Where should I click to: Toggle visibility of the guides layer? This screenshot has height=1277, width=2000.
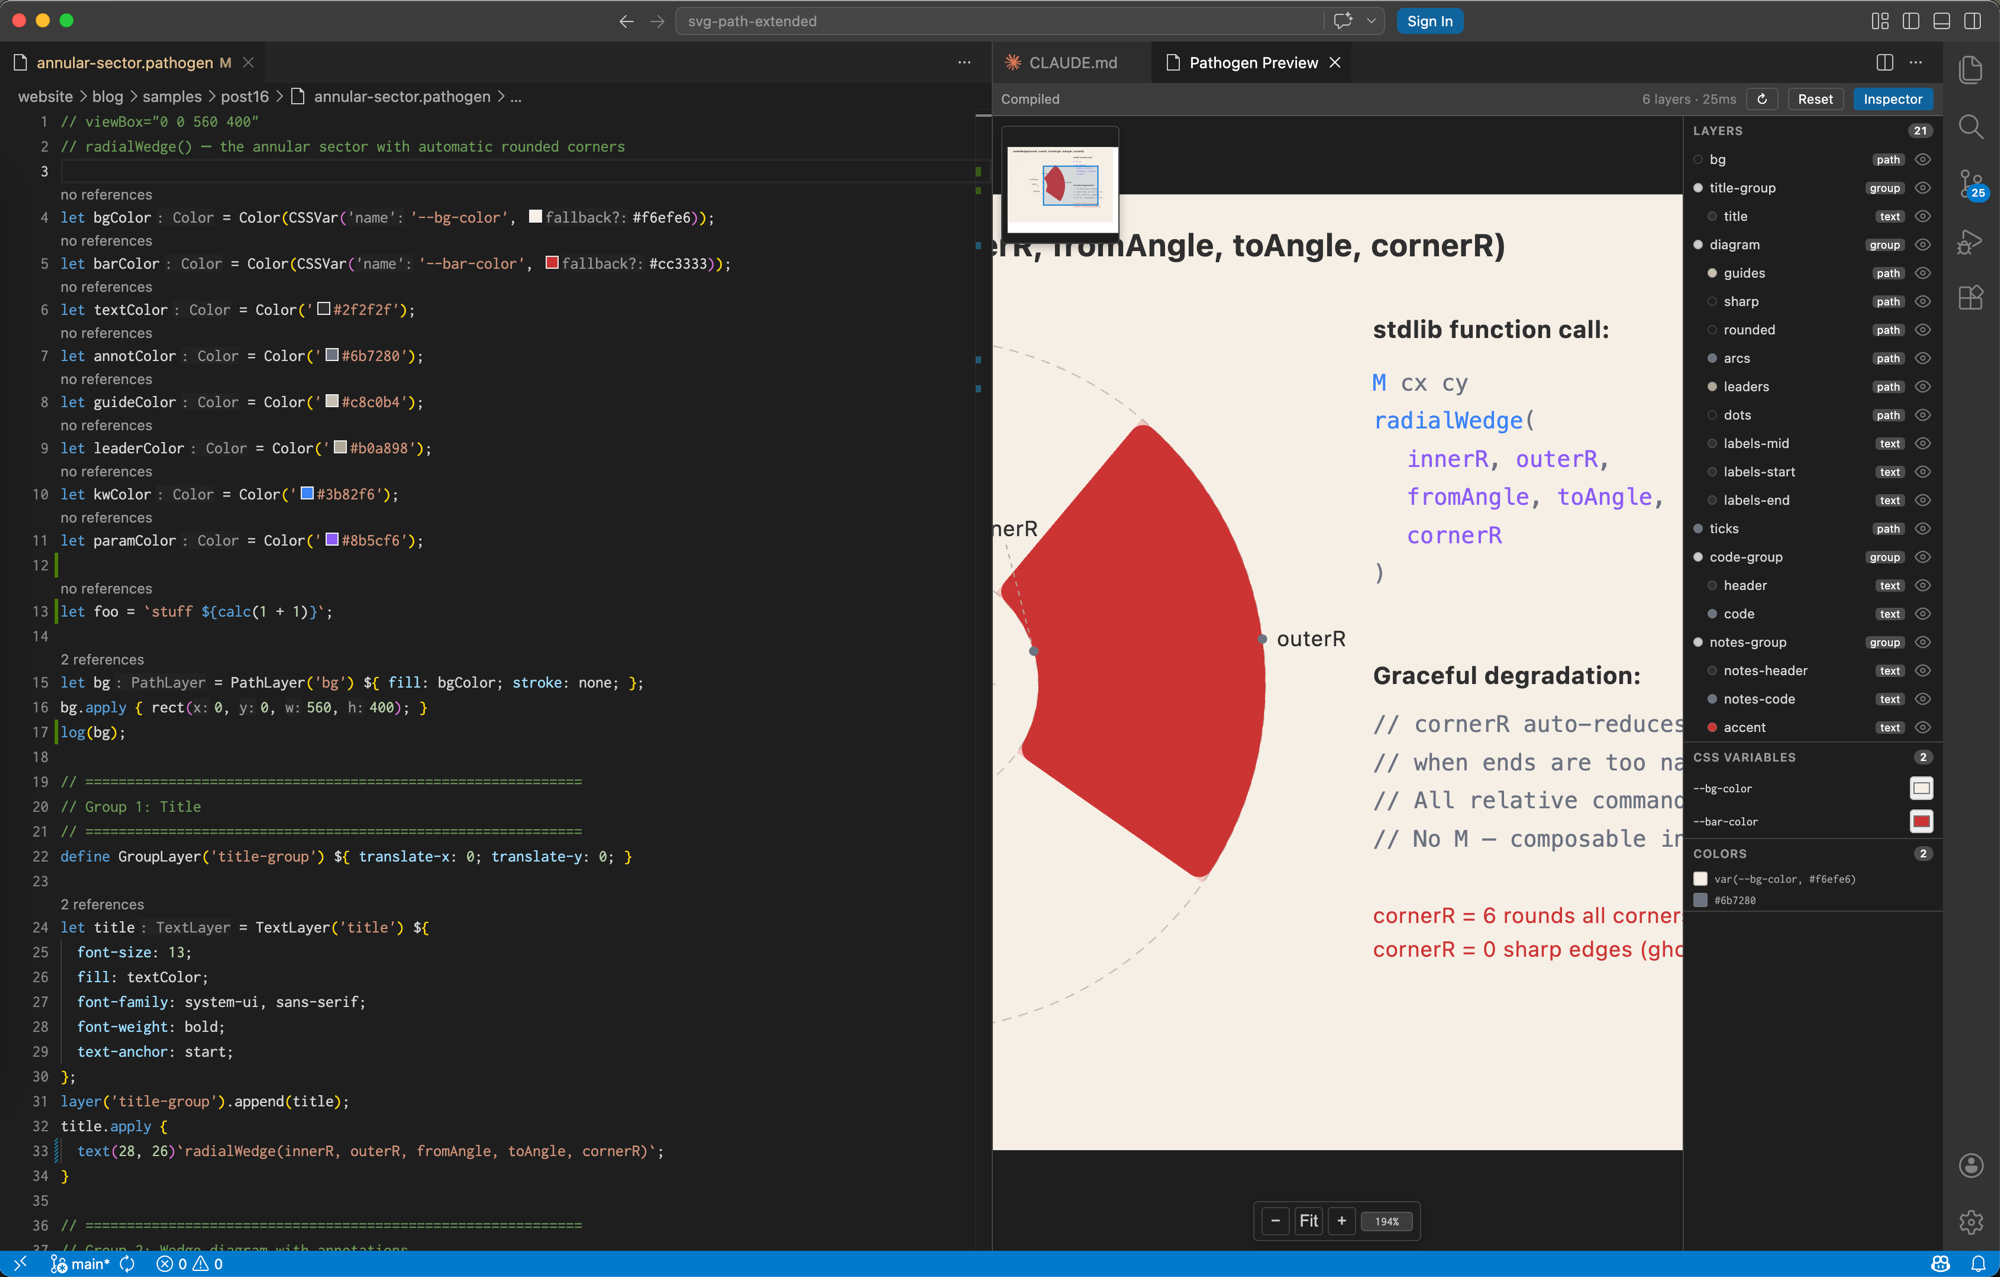coord(1922,273)
